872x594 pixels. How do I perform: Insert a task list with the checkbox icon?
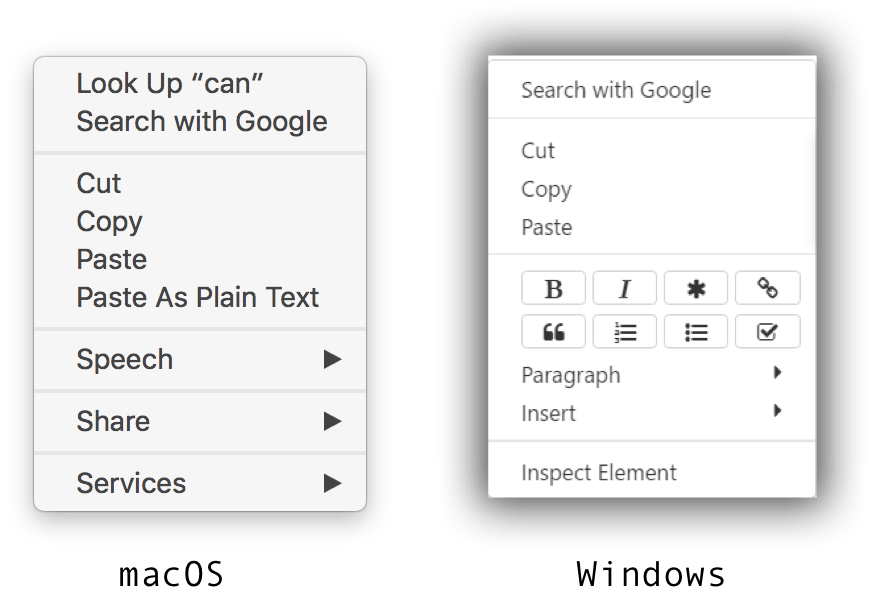point(767,332)
